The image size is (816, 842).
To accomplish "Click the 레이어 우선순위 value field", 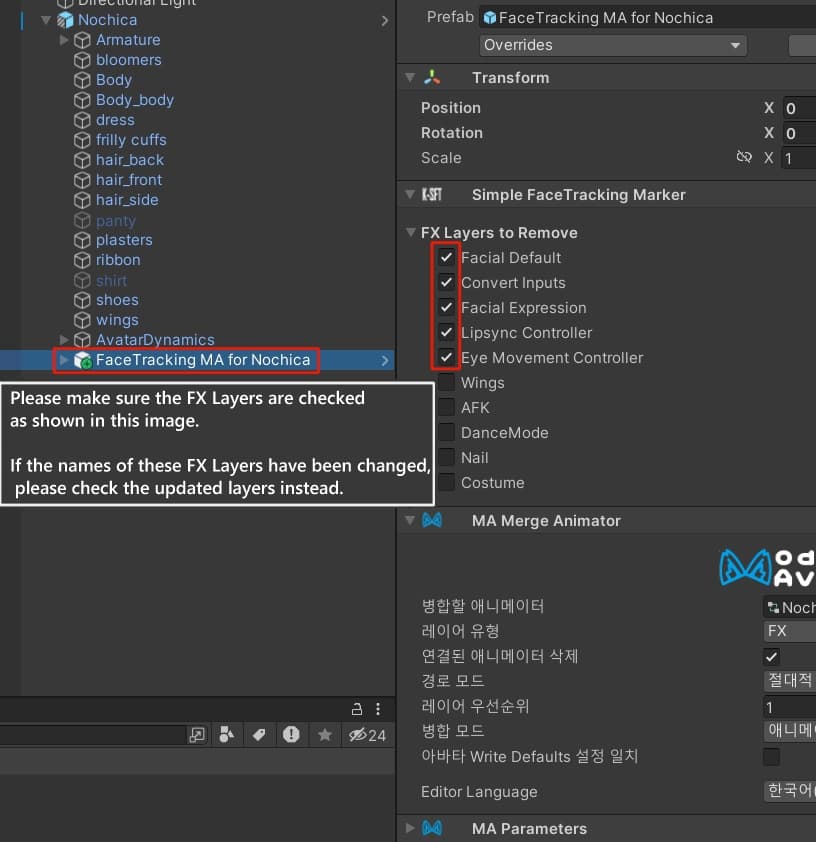I will [789, 707].
